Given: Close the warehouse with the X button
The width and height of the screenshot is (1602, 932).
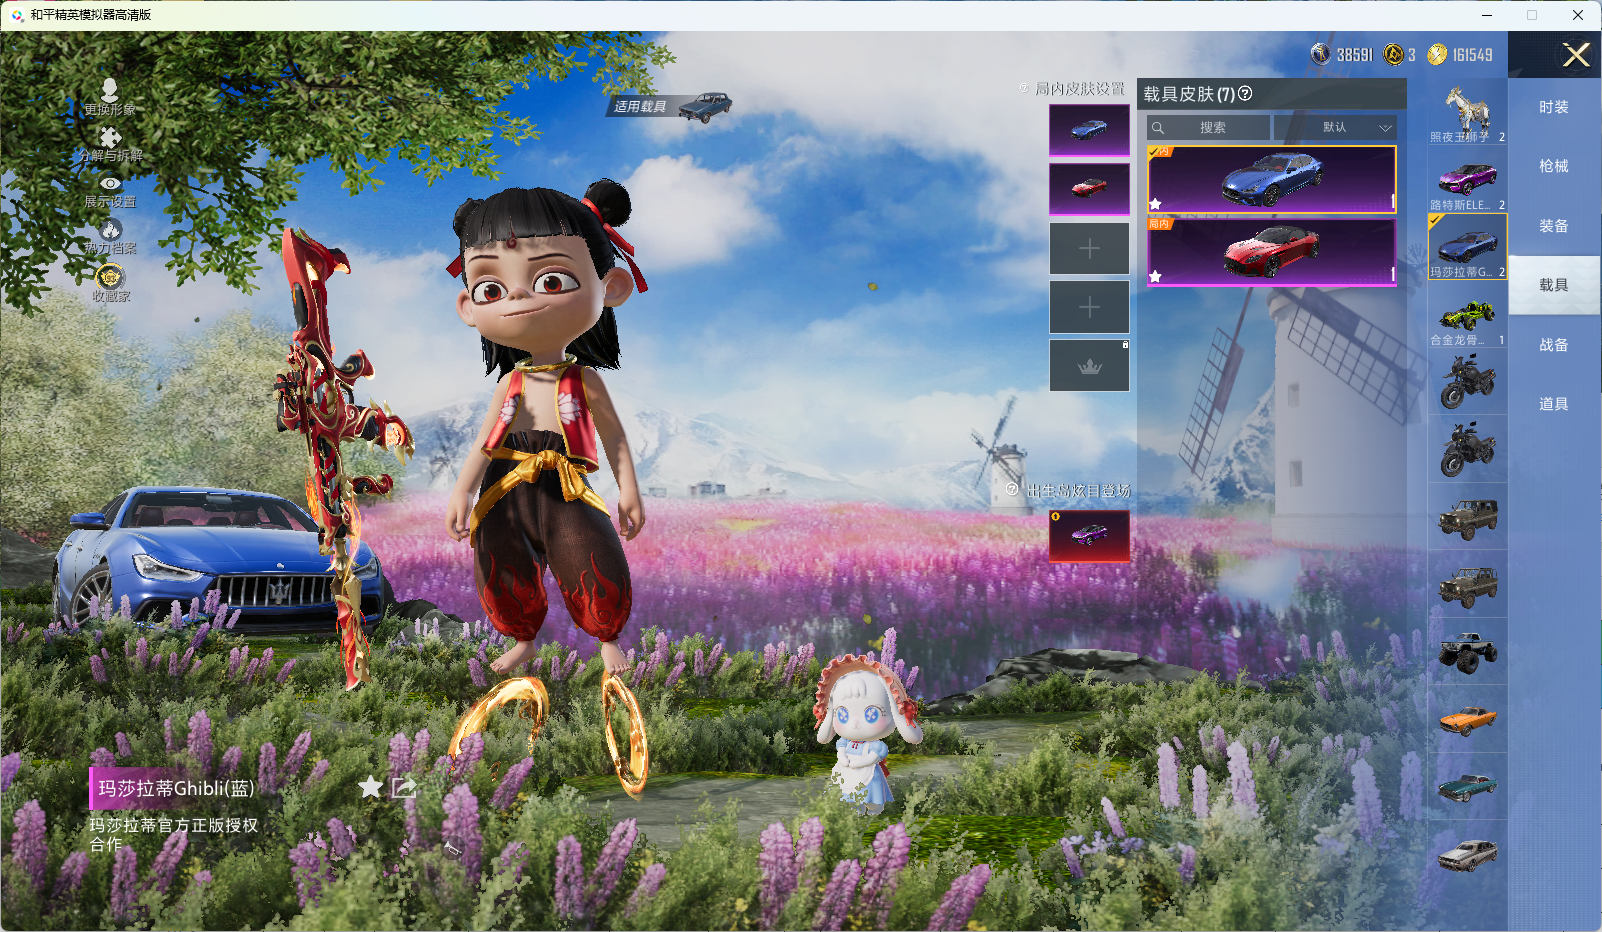Looking at the screenshot, I should pos(1576,55).
